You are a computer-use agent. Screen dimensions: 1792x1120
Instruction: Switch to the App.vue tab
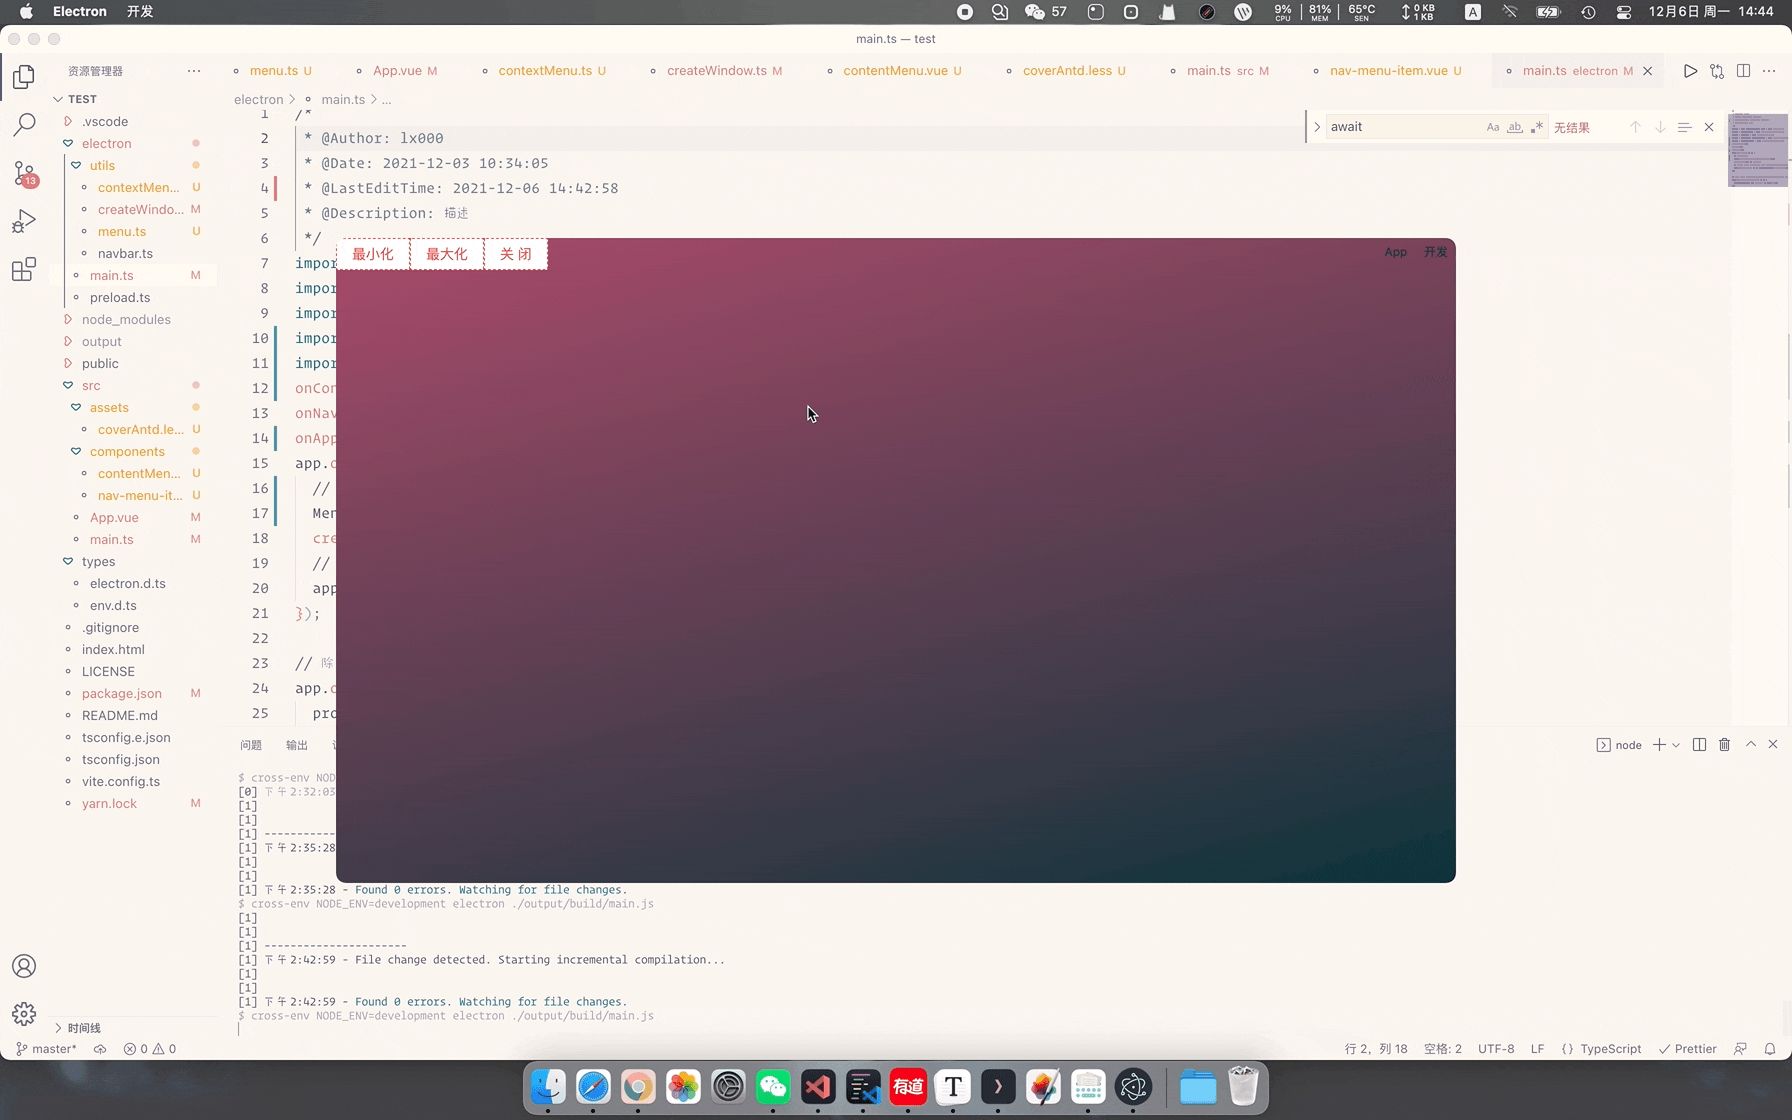tap(402, 71)
